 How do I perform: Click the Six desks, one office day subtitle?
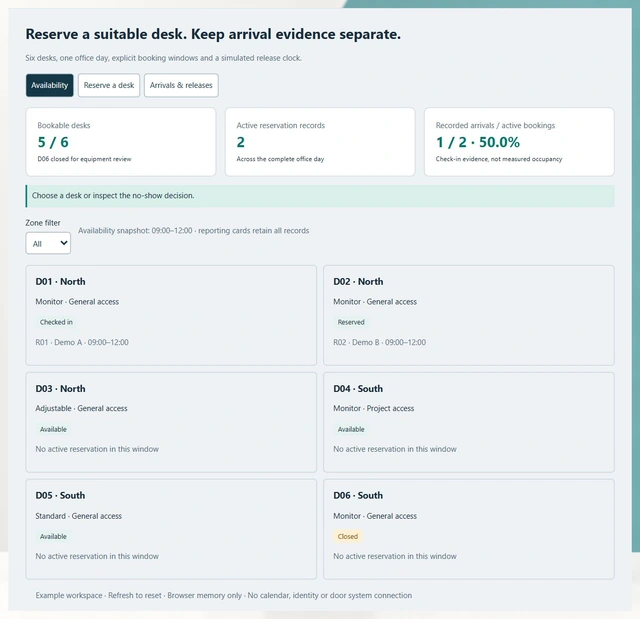tap(163, 58)
